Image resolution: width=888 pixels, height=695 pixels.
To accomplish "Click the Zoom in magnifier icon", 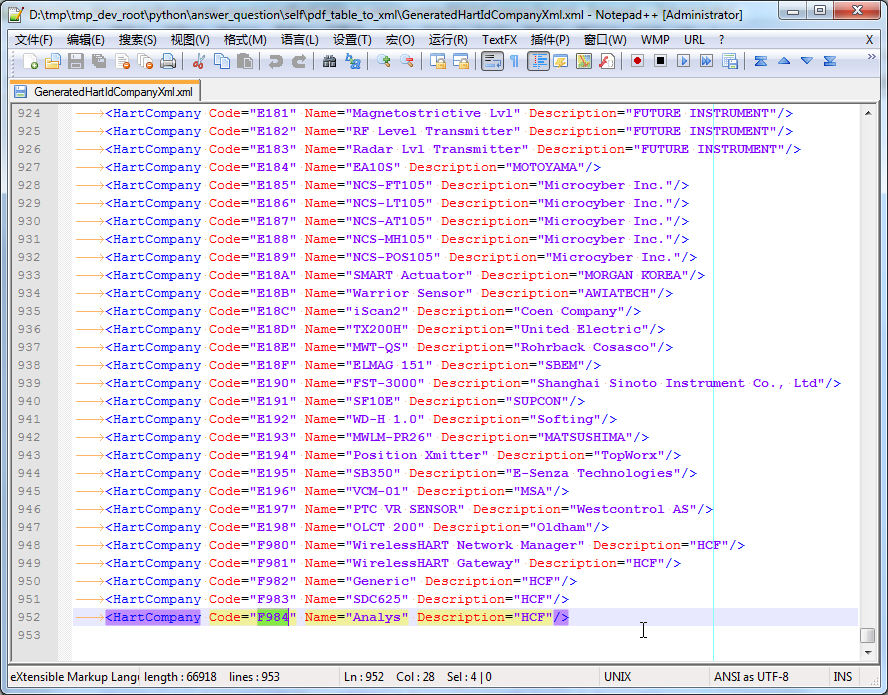I will pyautogui.click(x=384, y=61).
